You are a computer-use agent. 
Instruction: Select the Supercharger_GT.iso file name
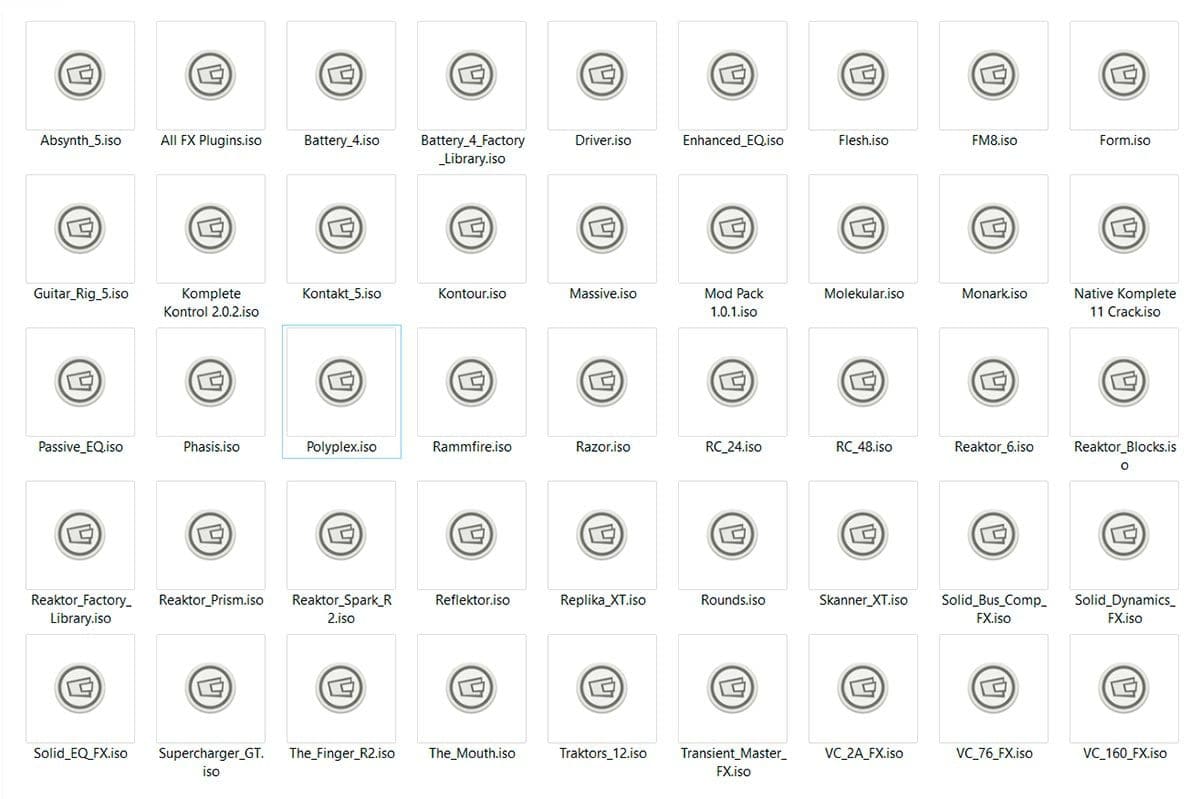[x=211, y=762]
